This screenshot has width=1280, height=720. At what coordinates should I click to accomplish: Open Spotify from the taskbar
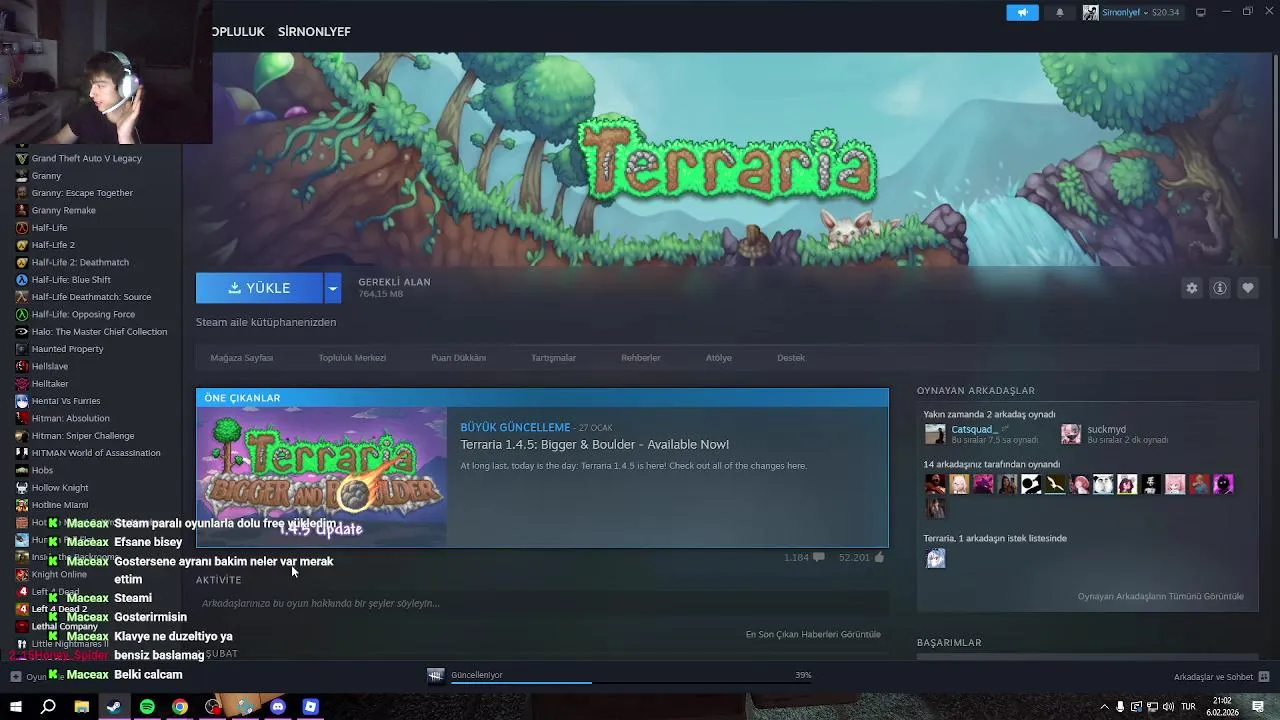pyautogui.click(x=147, y=707)
